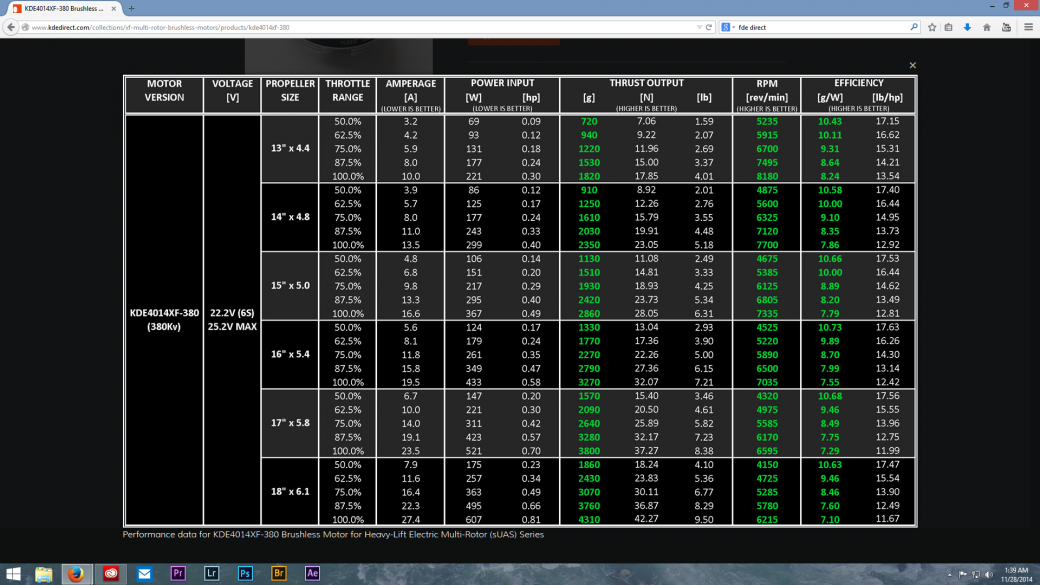Screen dimensions: 1040x585
Task: Open the search engine selector dropdown
Action: pos(728,27)
